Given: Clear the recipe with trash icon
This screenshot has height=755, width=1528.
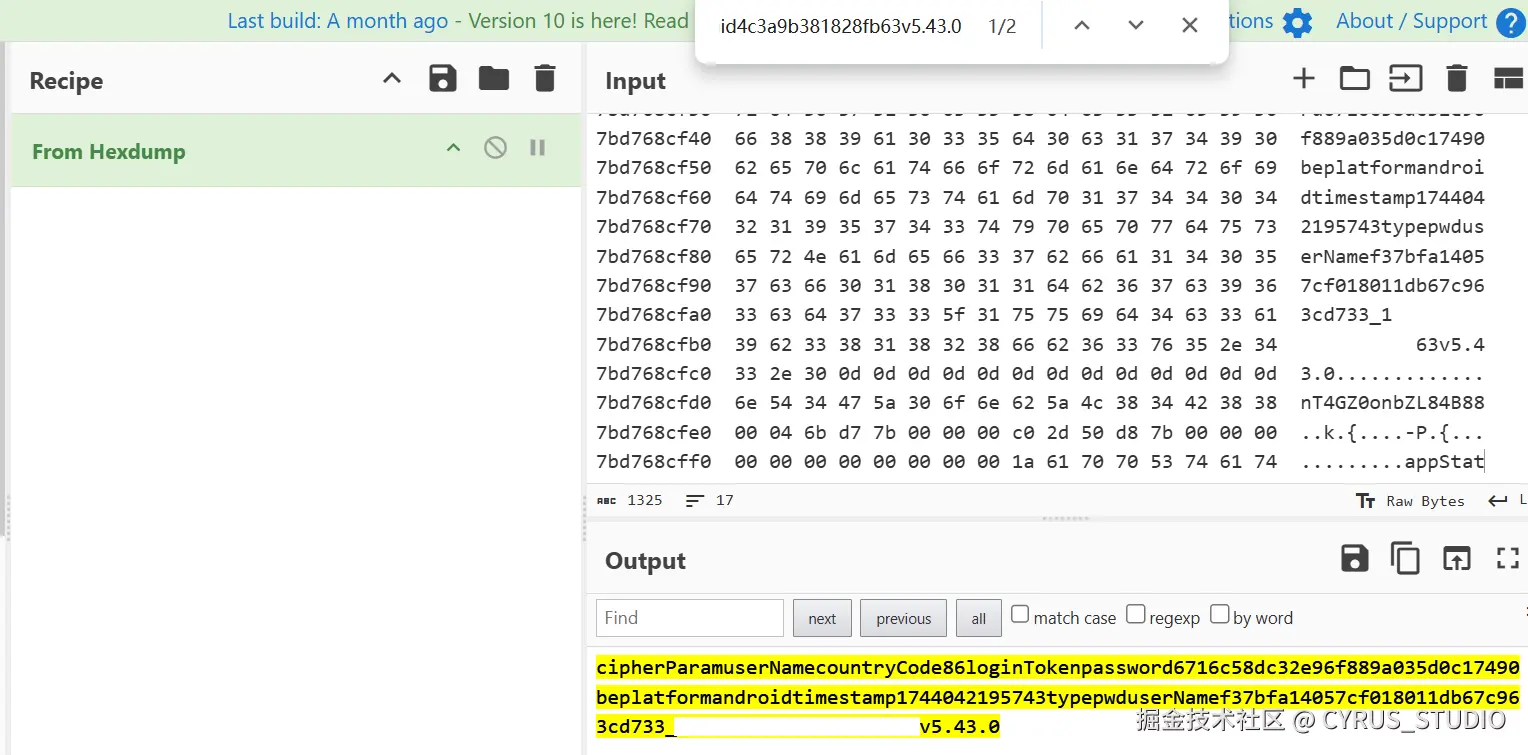Looking at the screenshot, I should [x=545, y=79].
